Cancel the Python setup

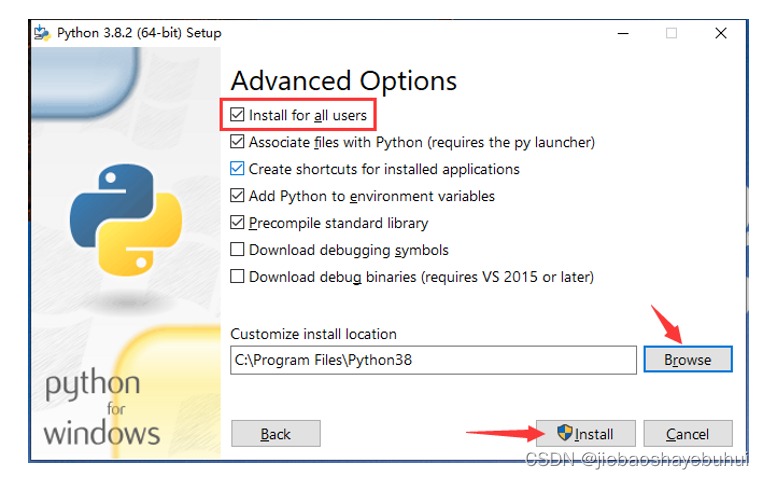(688, 433)
